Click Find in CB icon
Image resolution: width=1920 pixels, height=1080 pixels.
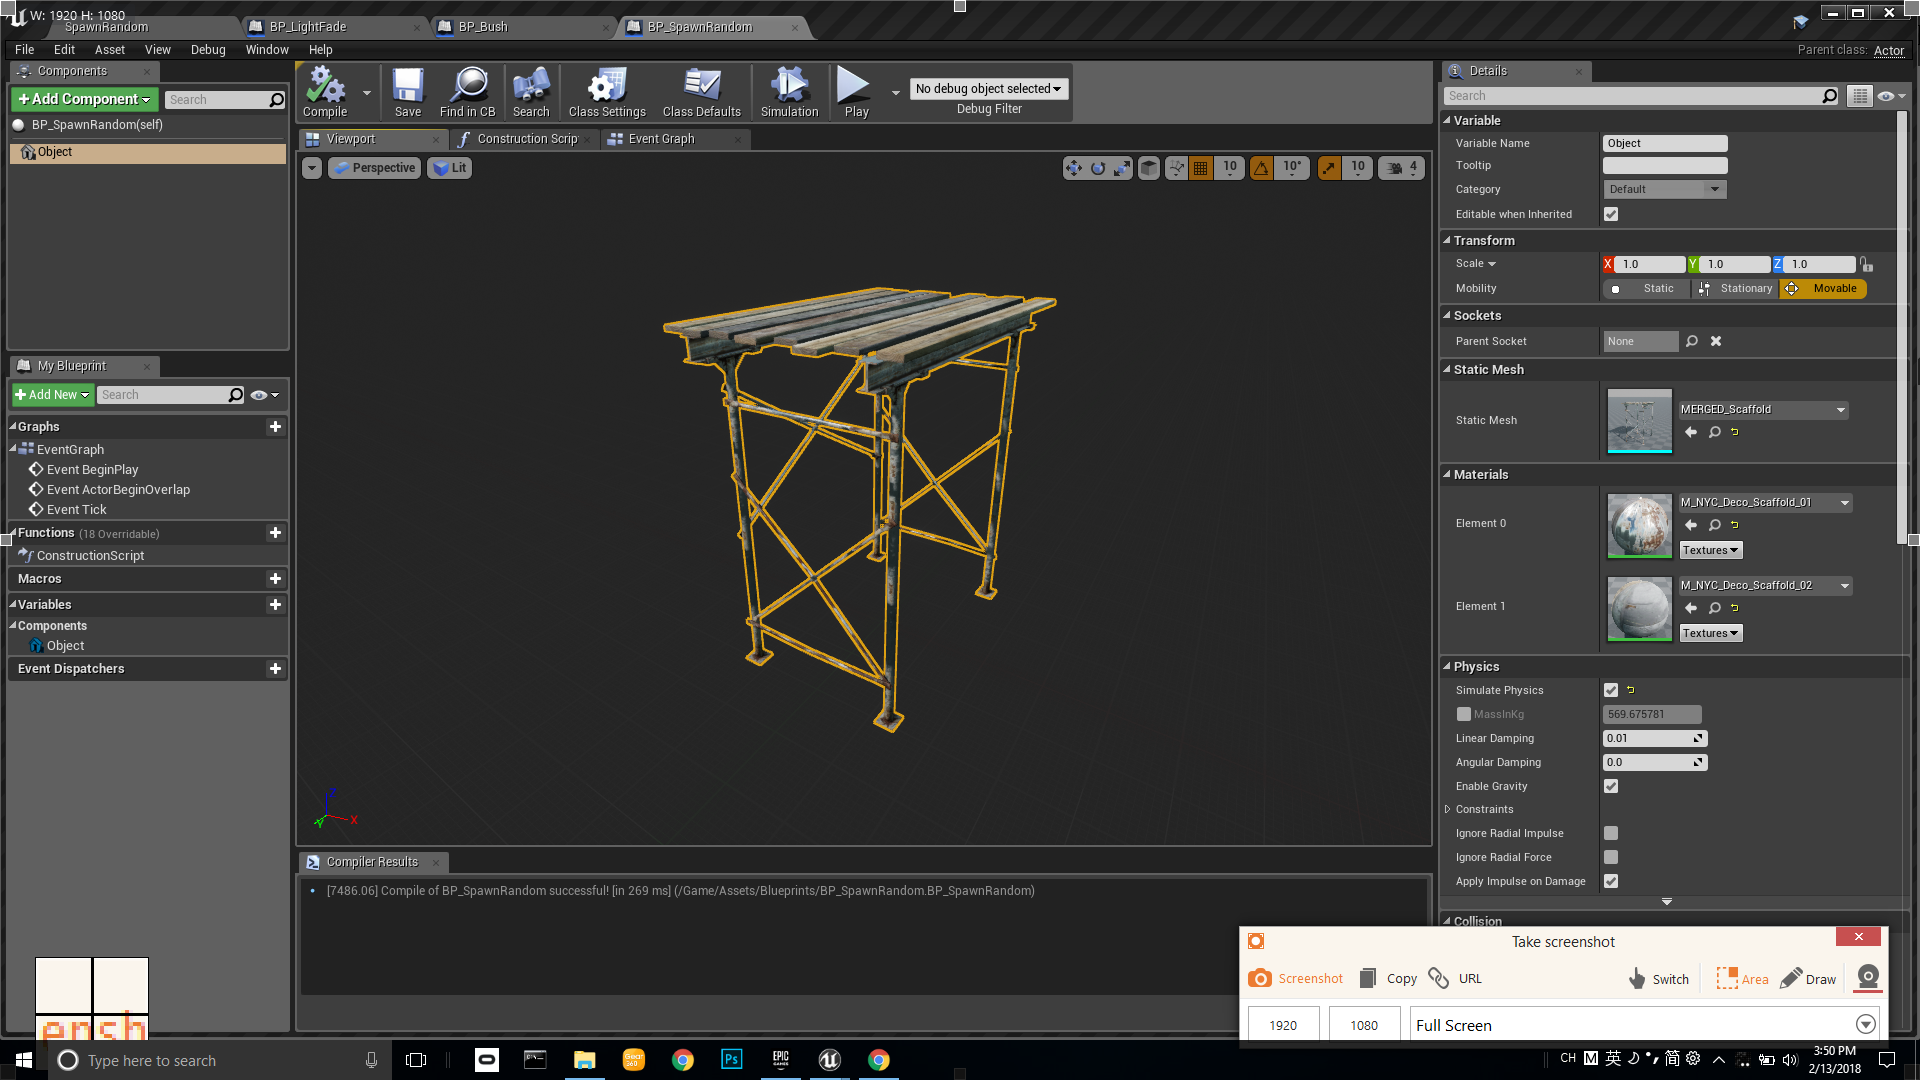click(468, 92)
